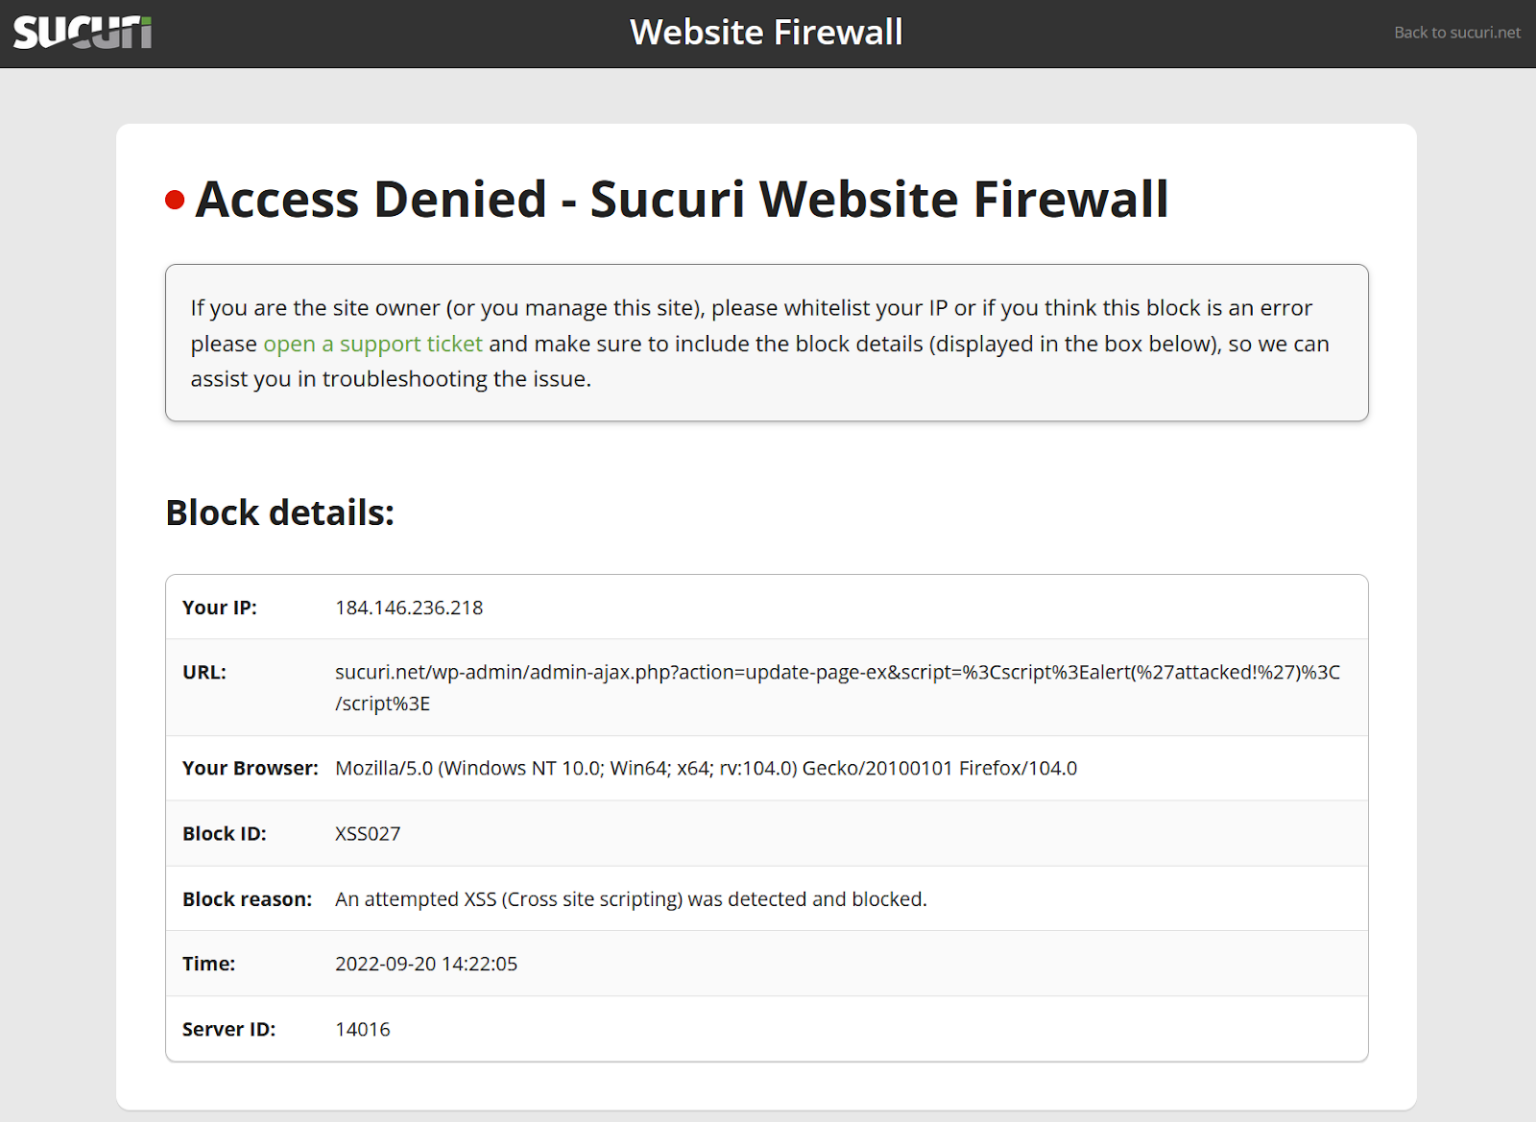Screen dimensions: 1536x1122
Task: Select the Server ID value 14016
Action: [x=362, y=1028]
